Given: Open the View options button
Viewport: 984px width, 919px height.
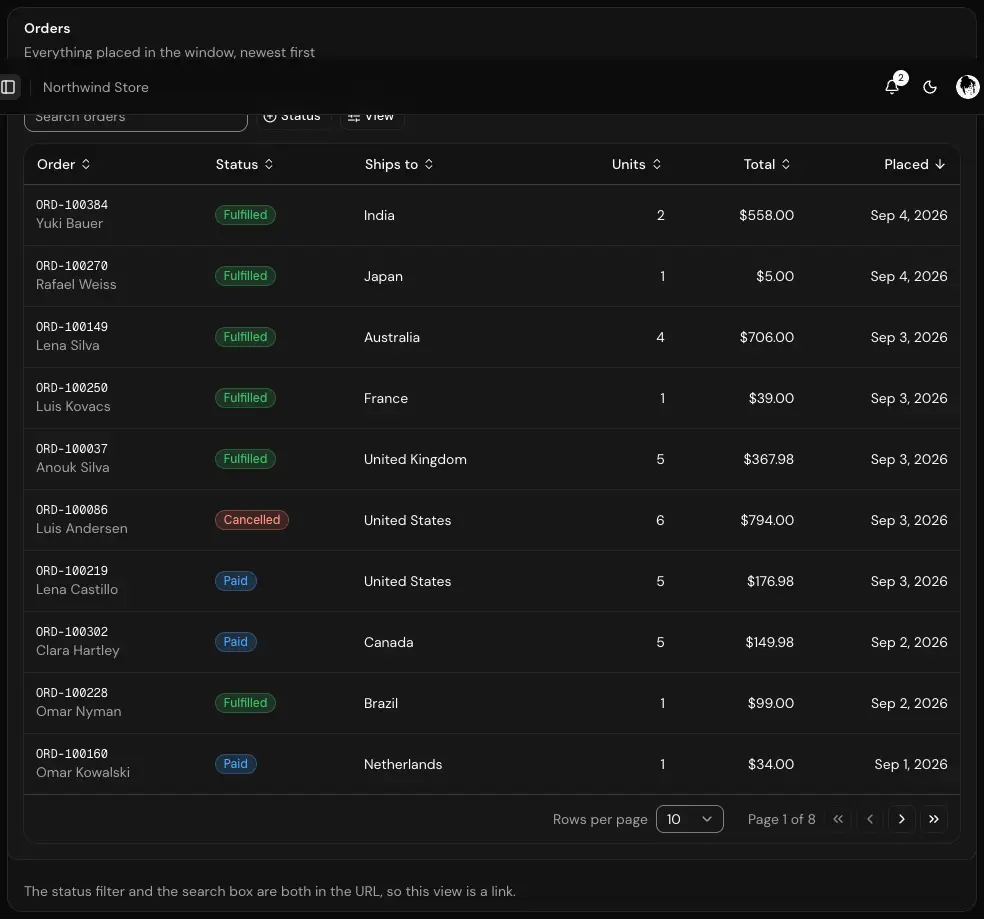Looking at the screenshot, I should [372, 117].
